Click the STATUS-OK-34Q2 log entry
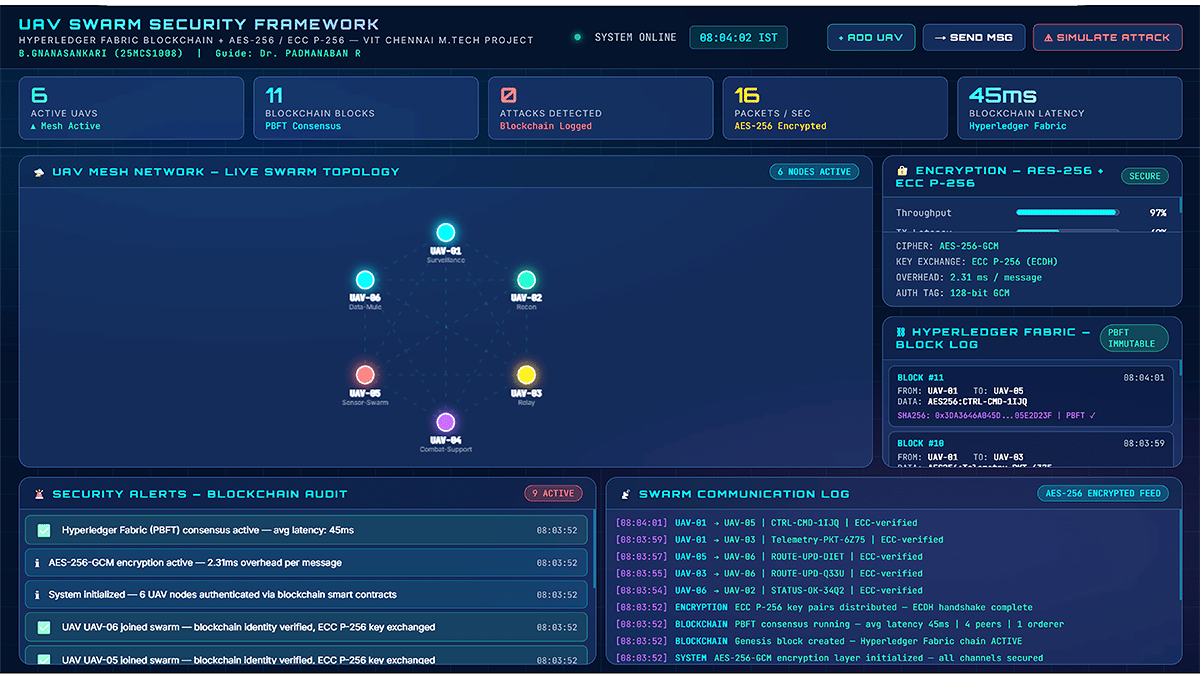This screenshot has height=674, width=1200. (769, 590)
